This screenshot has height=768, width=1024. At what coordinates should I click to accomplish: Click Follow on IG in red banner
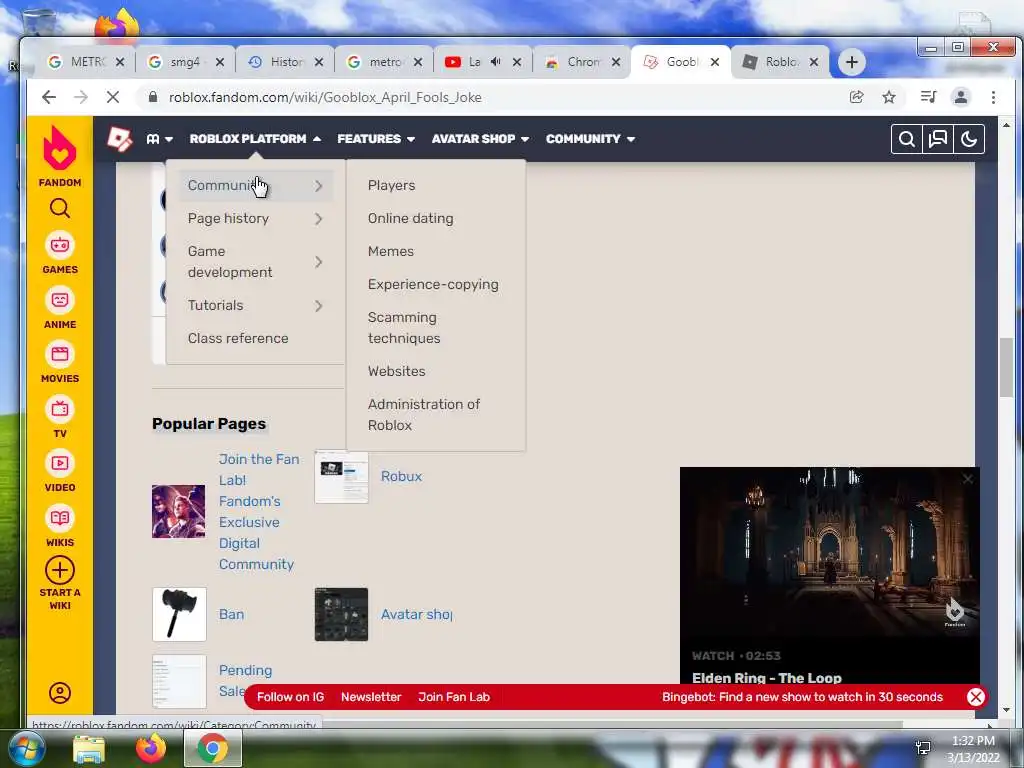point(290,697)
